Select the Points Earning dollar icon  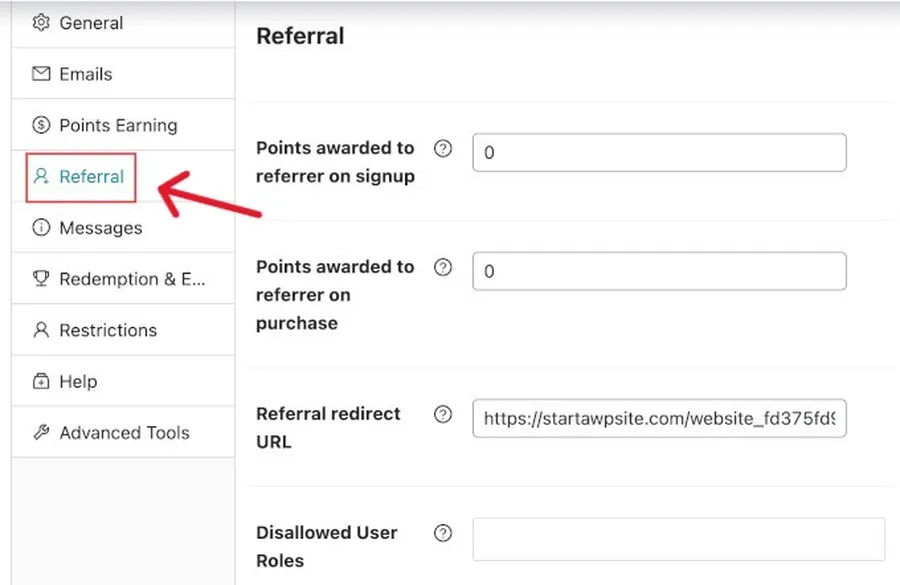(x=39, y=125)
